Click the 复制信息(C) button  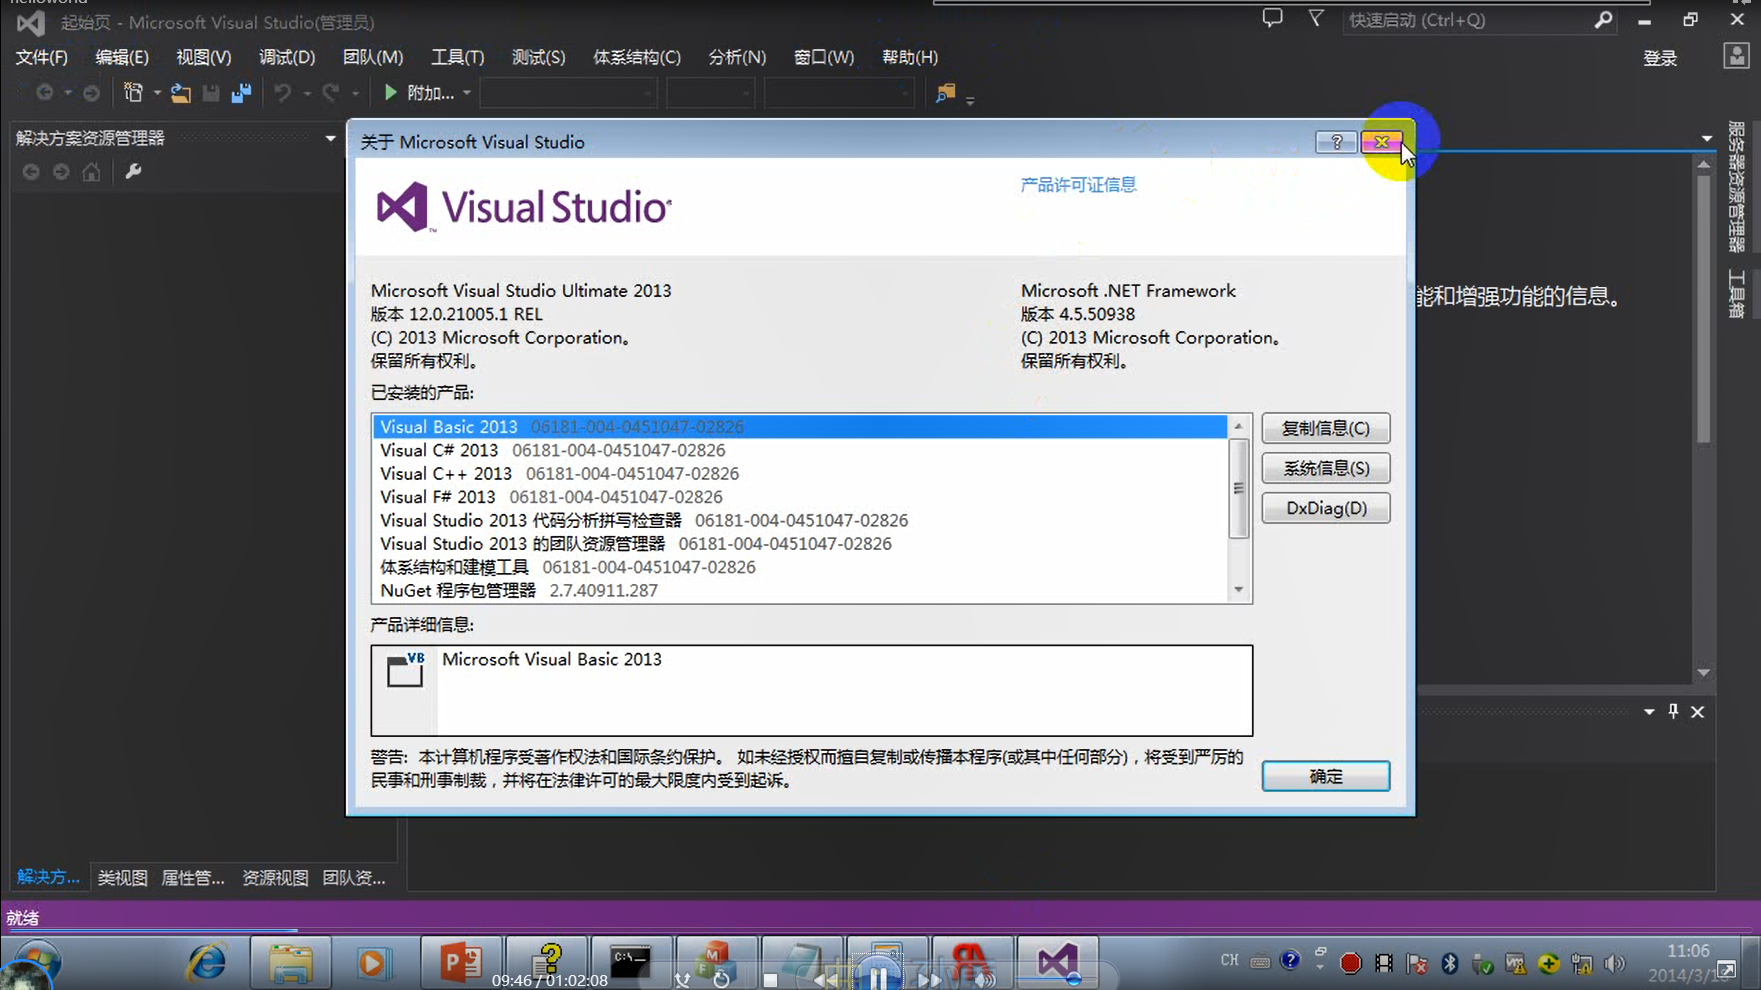point(1325,428)
